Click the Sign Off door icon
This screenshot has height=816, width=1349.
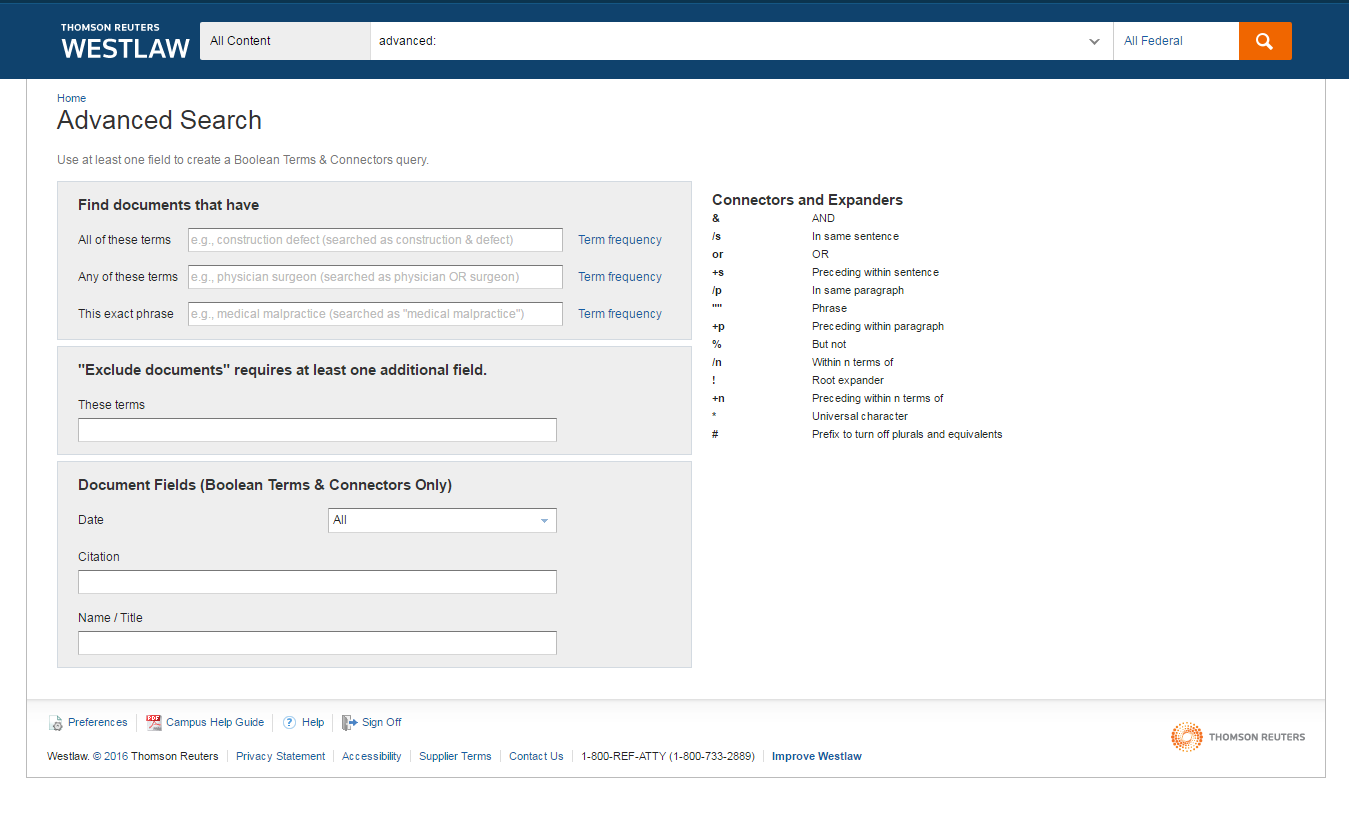pyautogui.click(x=349, y=722)
